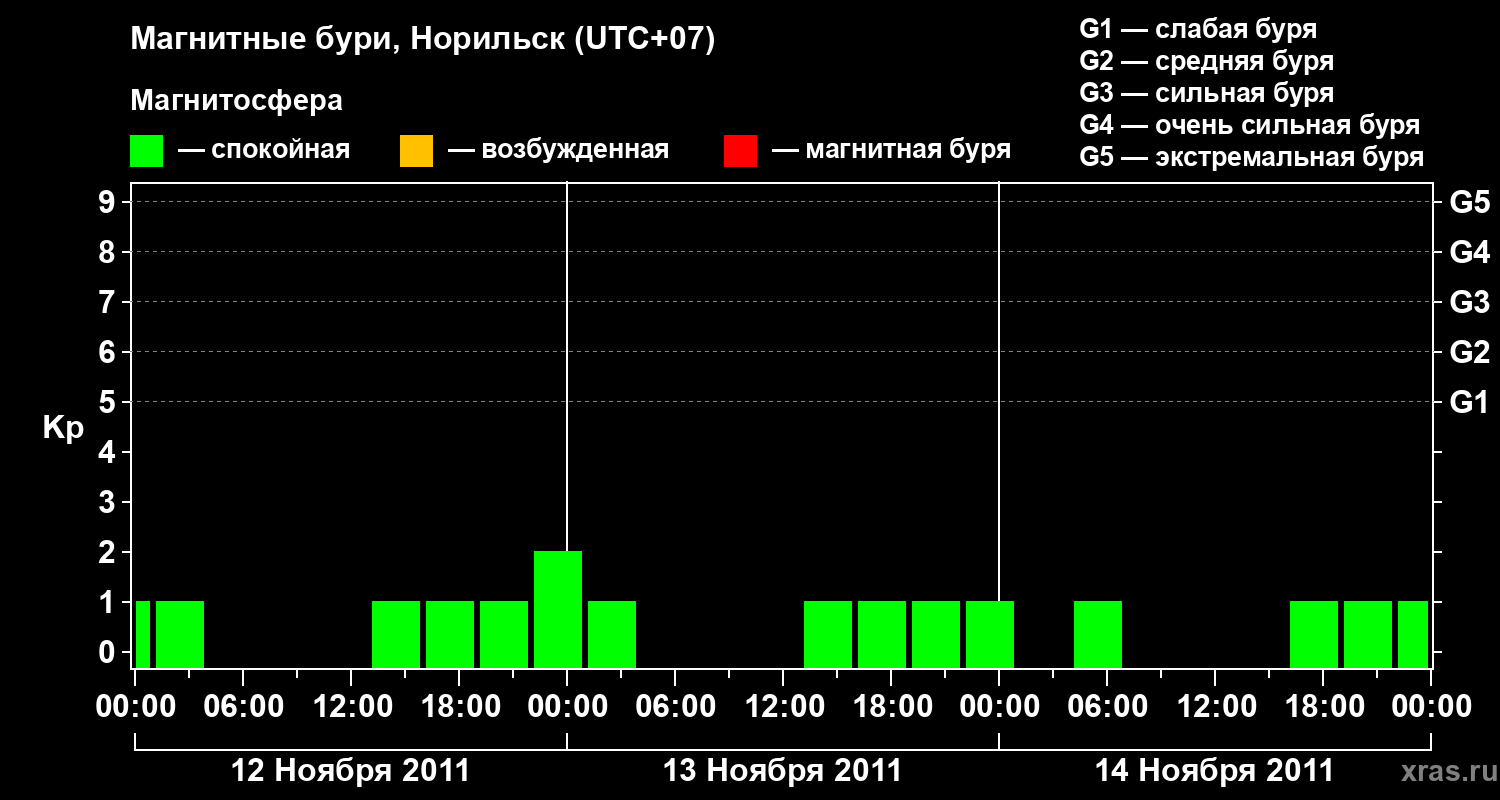Select the 'G2 — средняя буря' legend line
1500x800 pixels.
pos(1207,61)
